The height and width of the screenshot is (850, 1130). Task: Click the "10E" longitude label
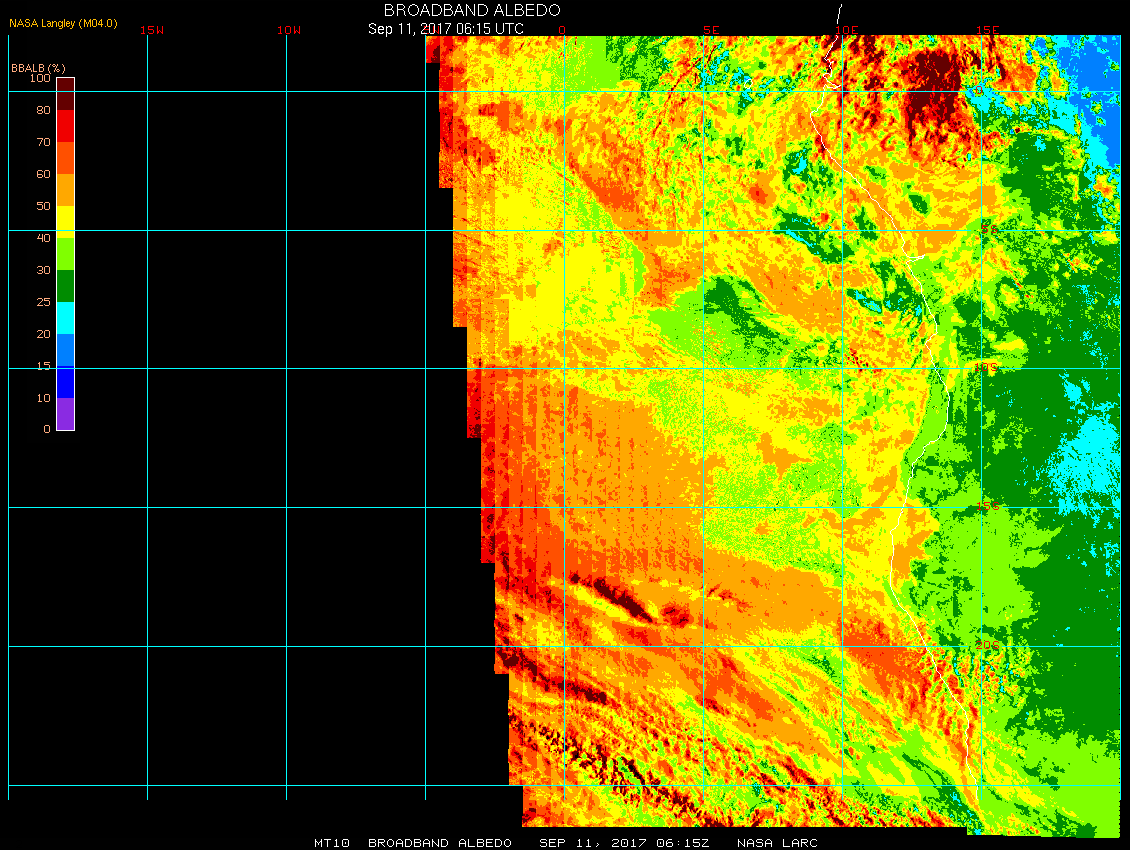(847, 30)
